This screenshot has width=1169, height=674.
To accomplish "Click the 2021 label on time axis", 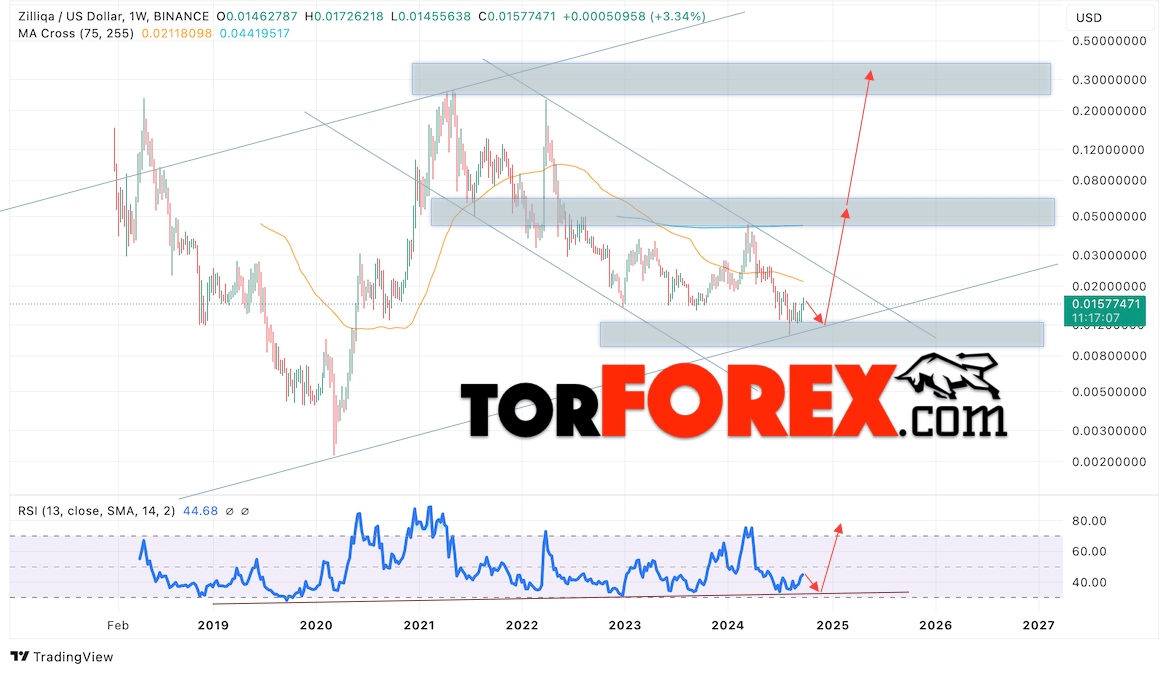I will click(x=419, y=626).
